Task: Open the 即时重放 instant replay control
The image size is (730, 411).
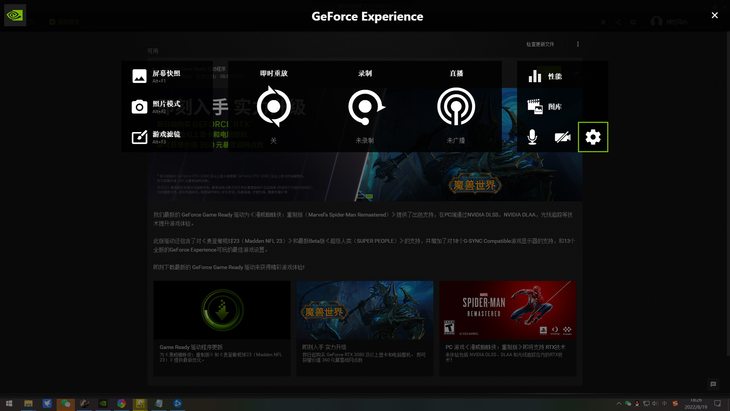Action: point(273,106)
